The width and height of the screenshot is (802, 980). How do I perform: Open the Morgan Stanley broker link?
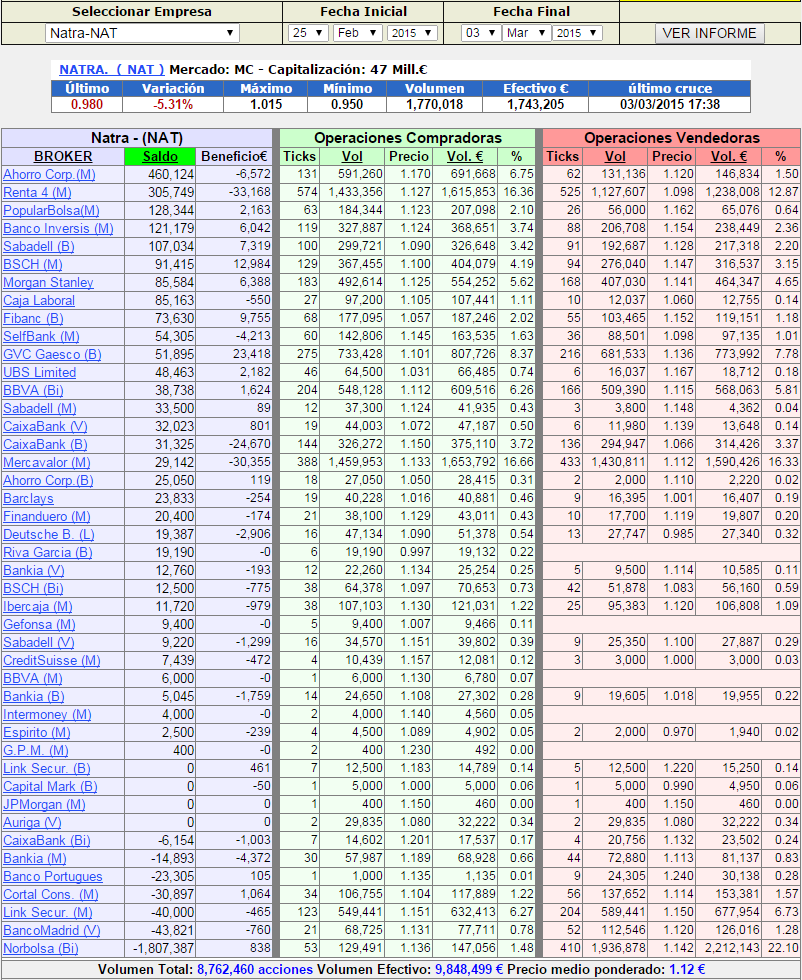point(48,282)
